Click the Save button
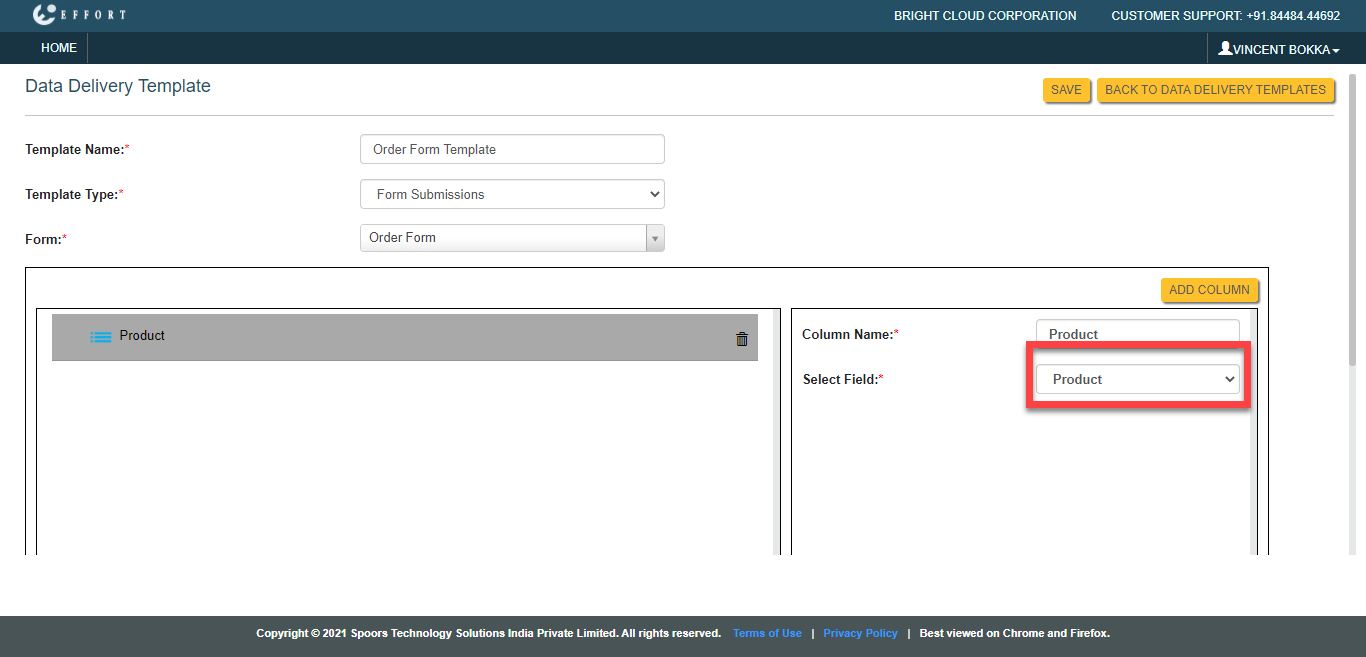 (1066, 90)
